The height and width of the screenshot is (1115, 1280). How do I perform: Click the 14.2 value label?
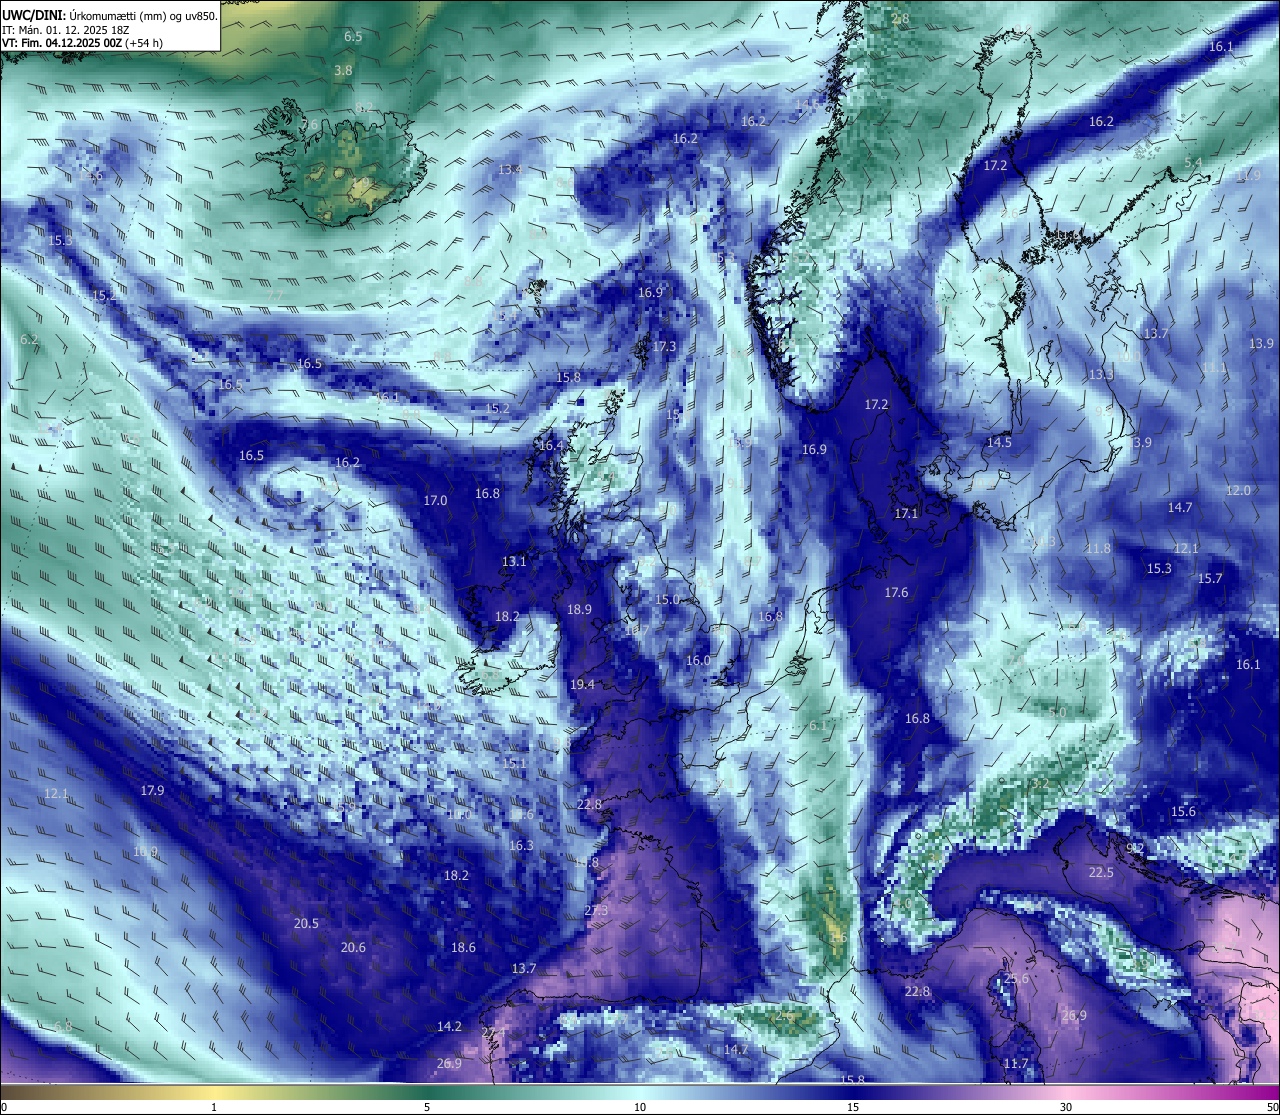coord(449,1026)
